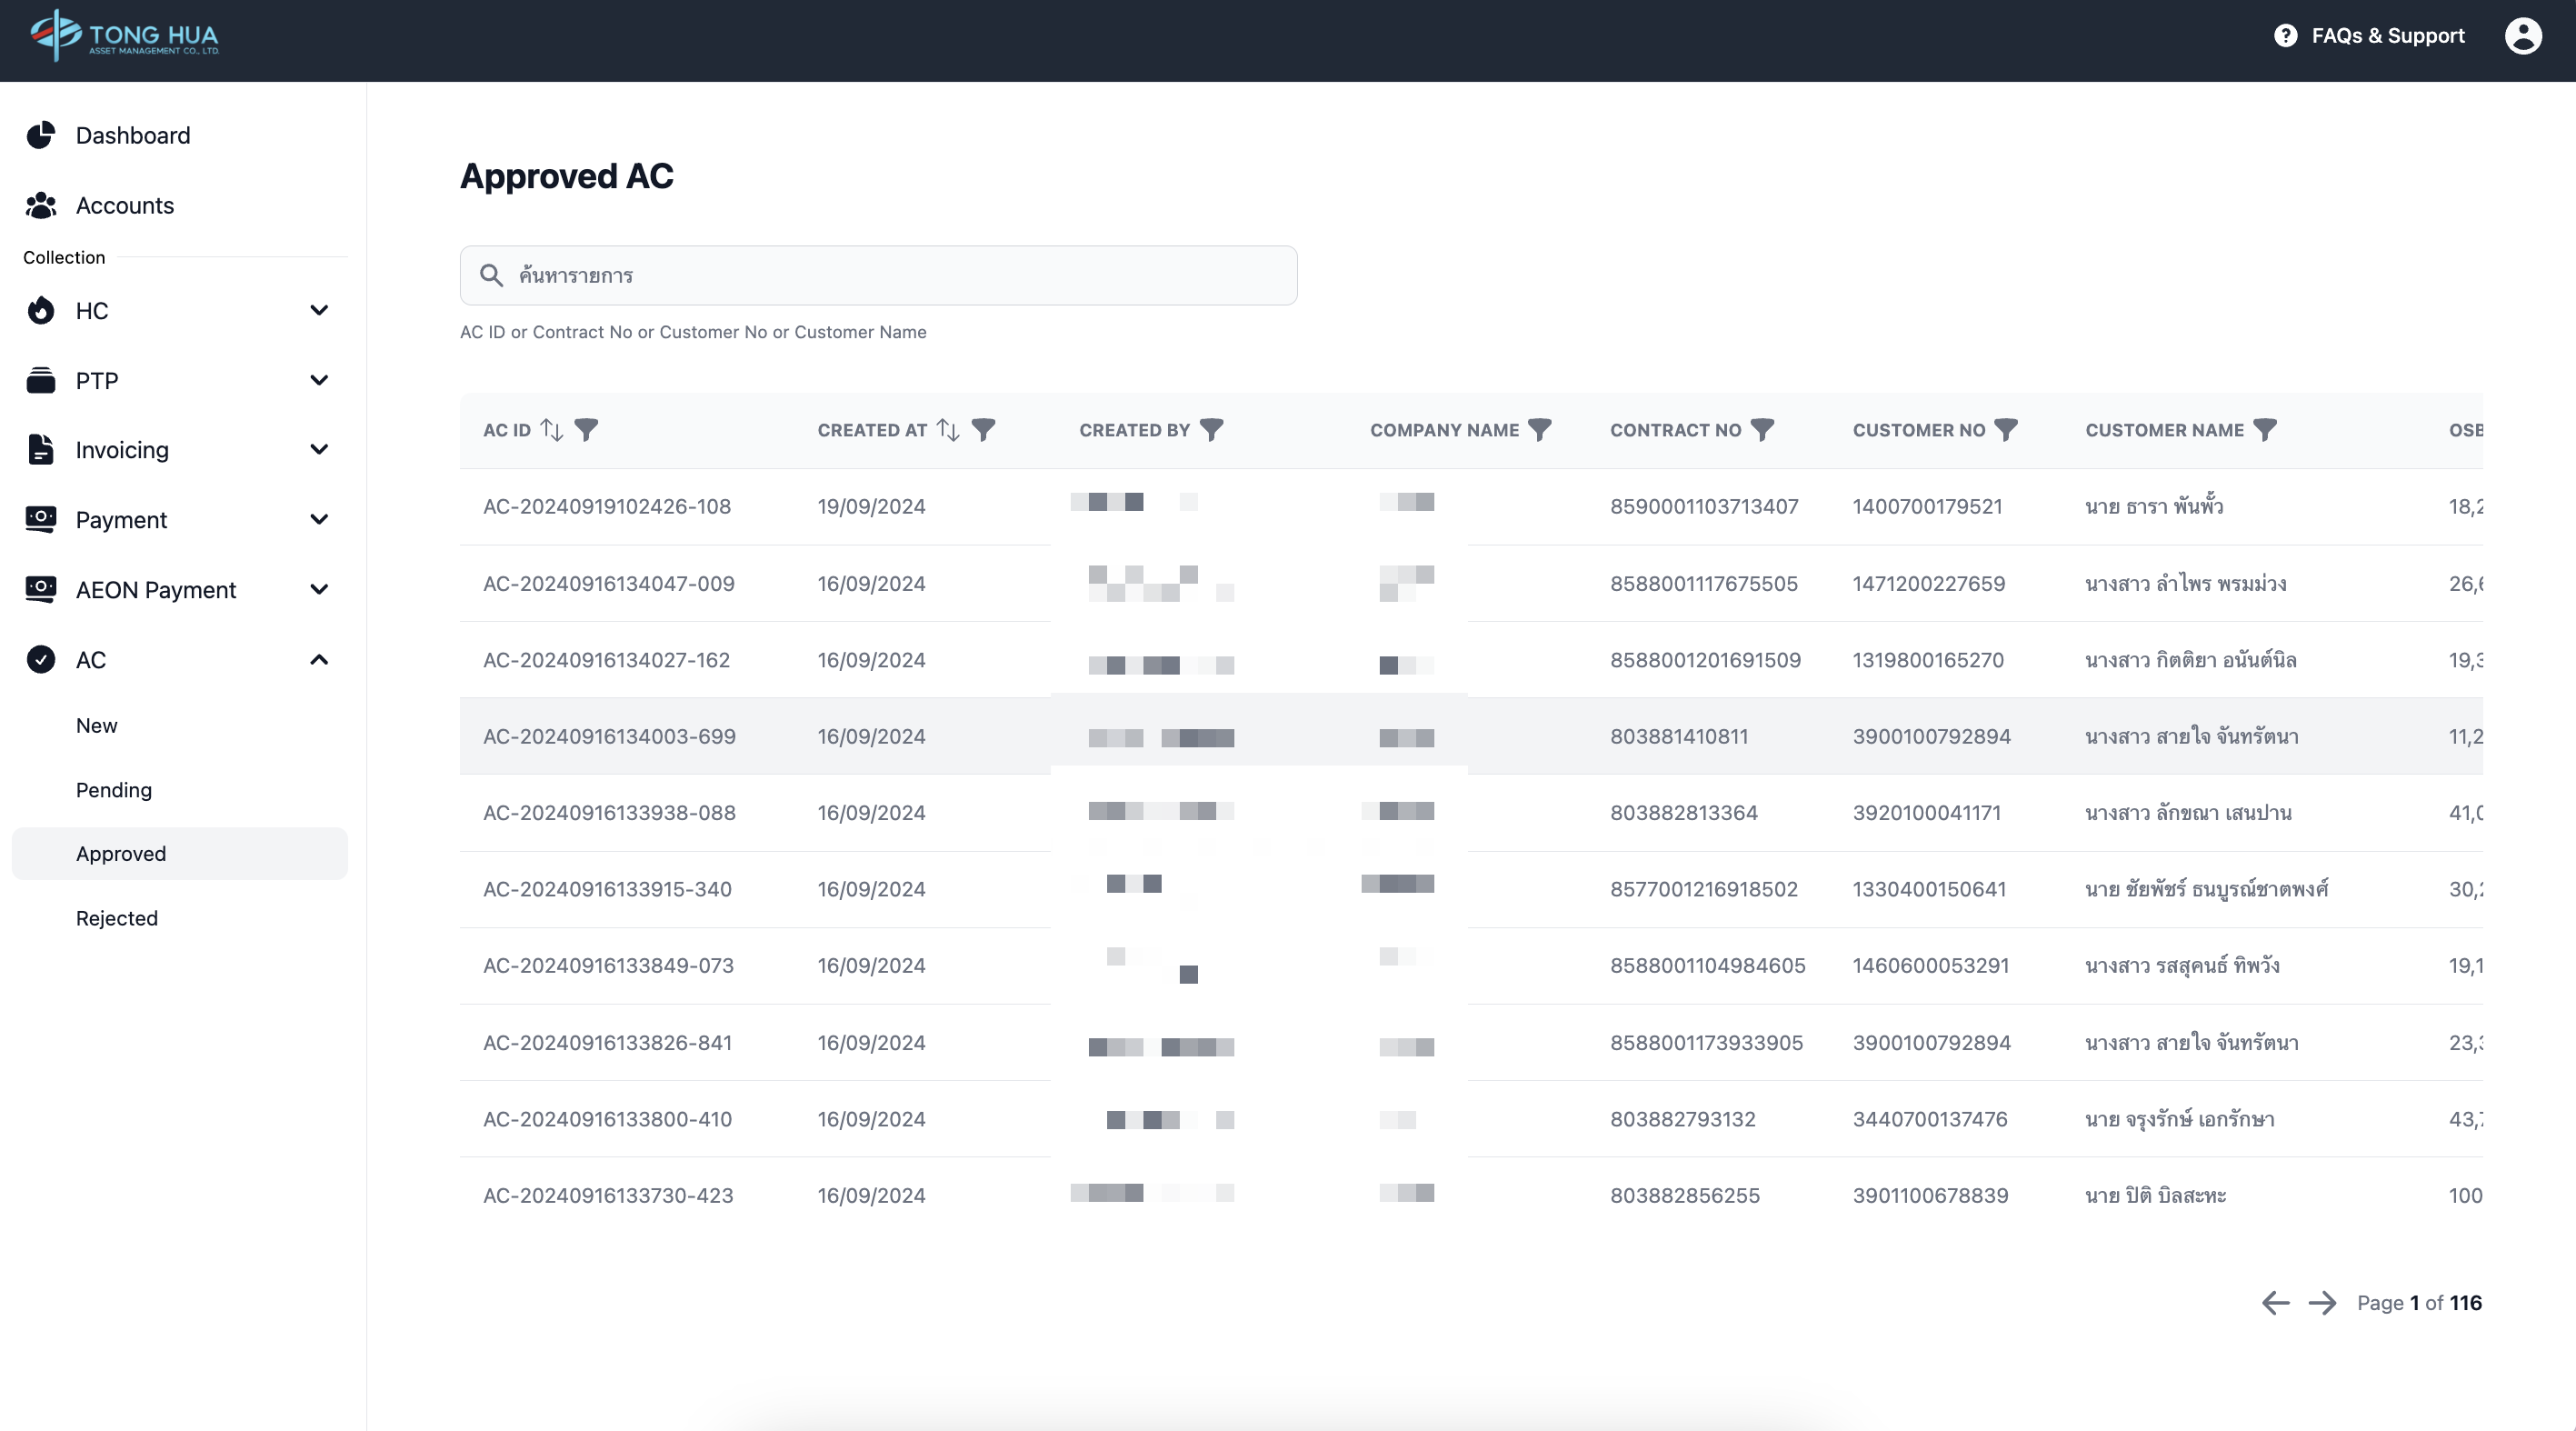Sort by Created At using arrows icon
Image resolution: width=2576 pixels, height=1431 pixels.
948,430
